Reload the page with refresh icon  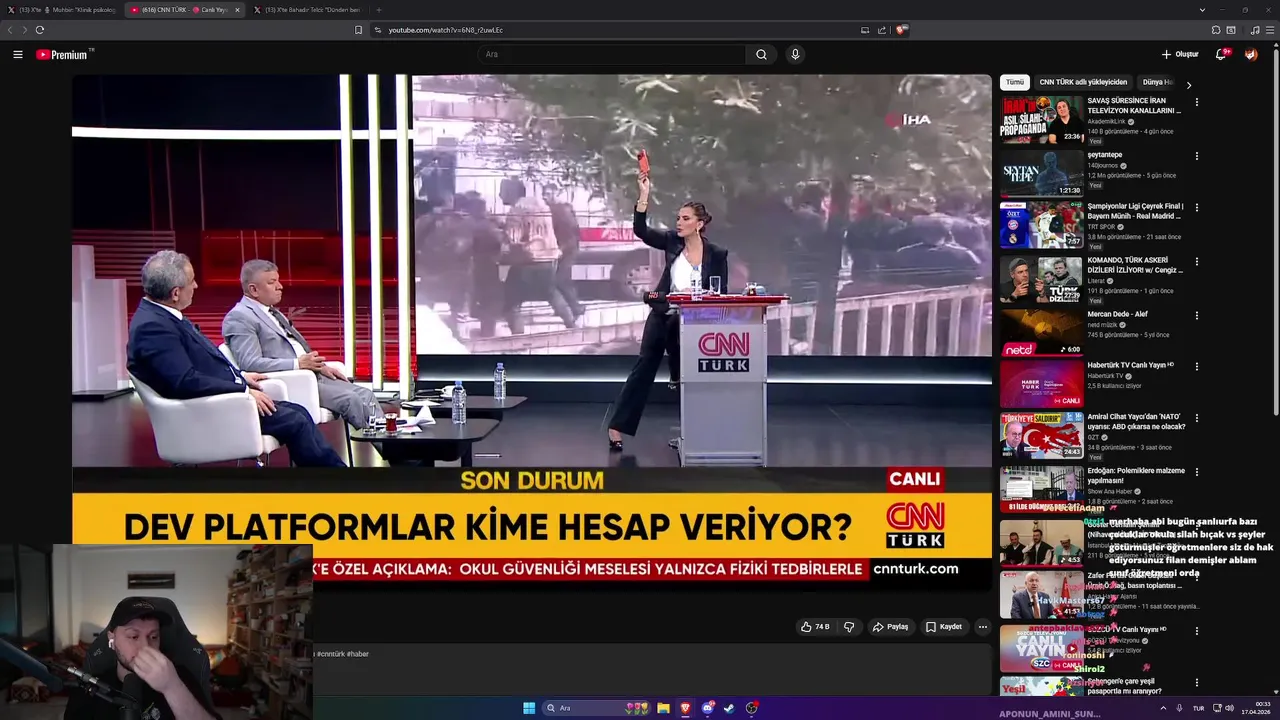point(39,30)
